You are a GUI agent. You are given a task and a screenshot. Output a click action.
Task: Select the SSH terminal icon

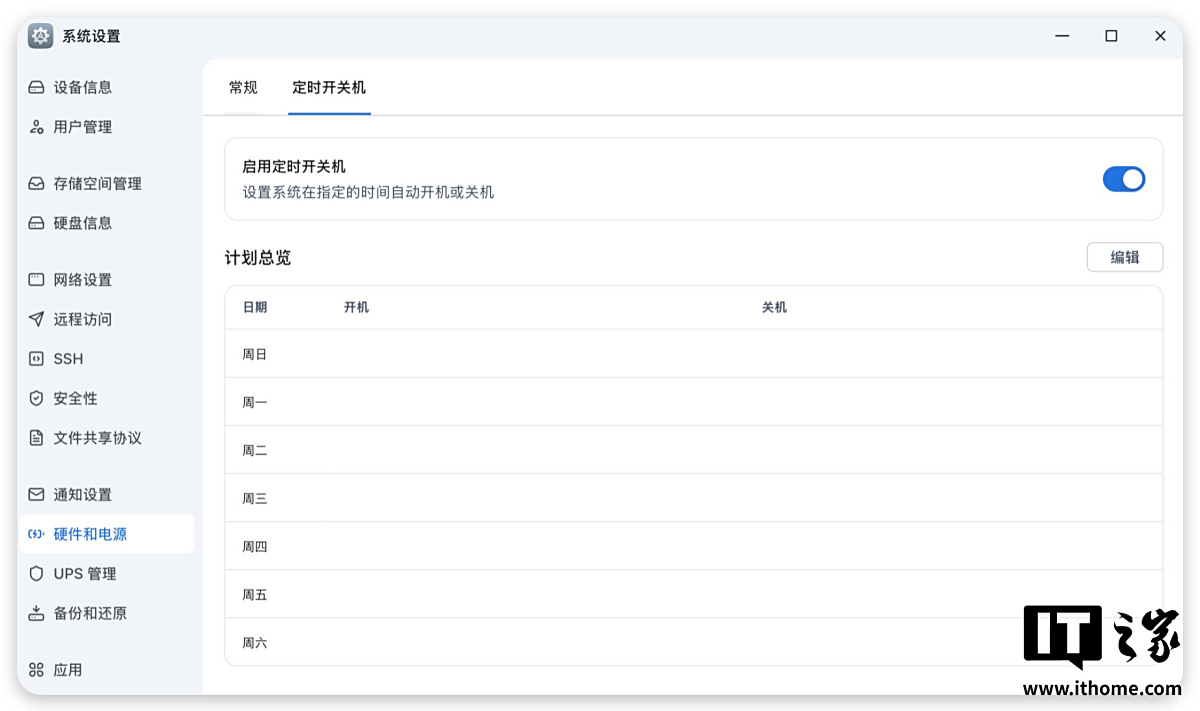click(37, 359)
